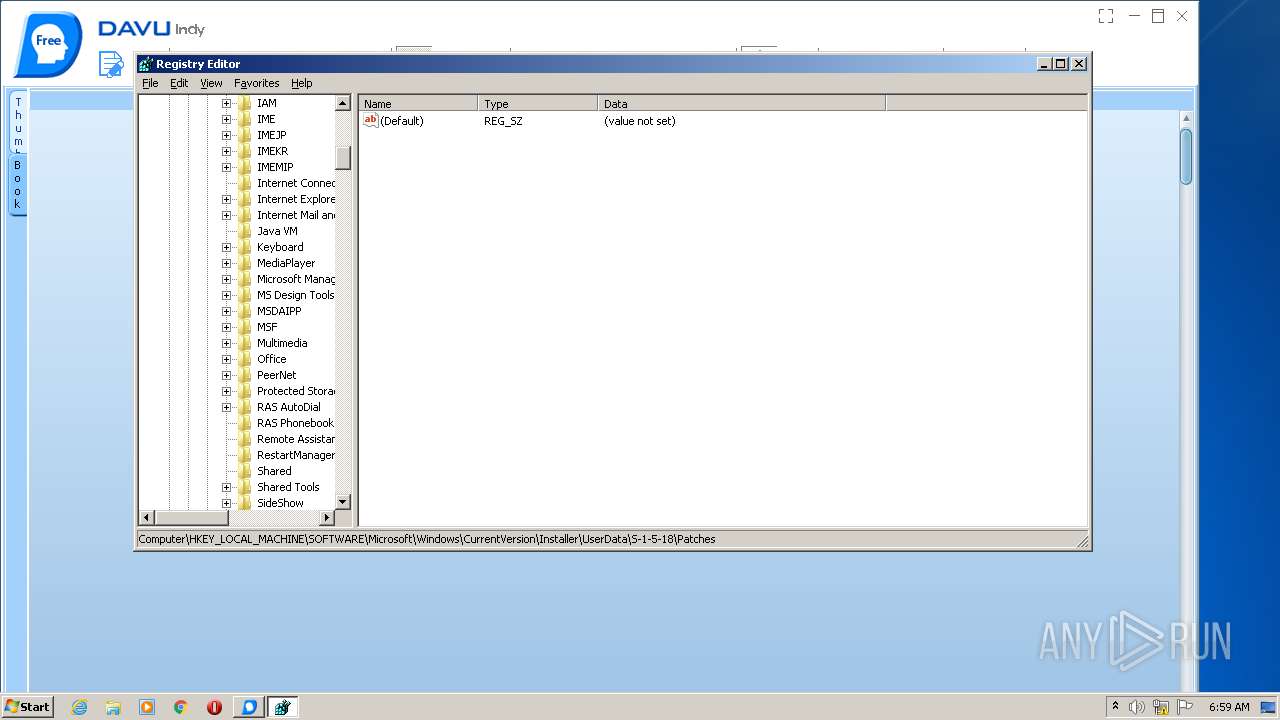Switch to DAVU taskbar button
The image size is (1280, 720).
tap(249, 707)
